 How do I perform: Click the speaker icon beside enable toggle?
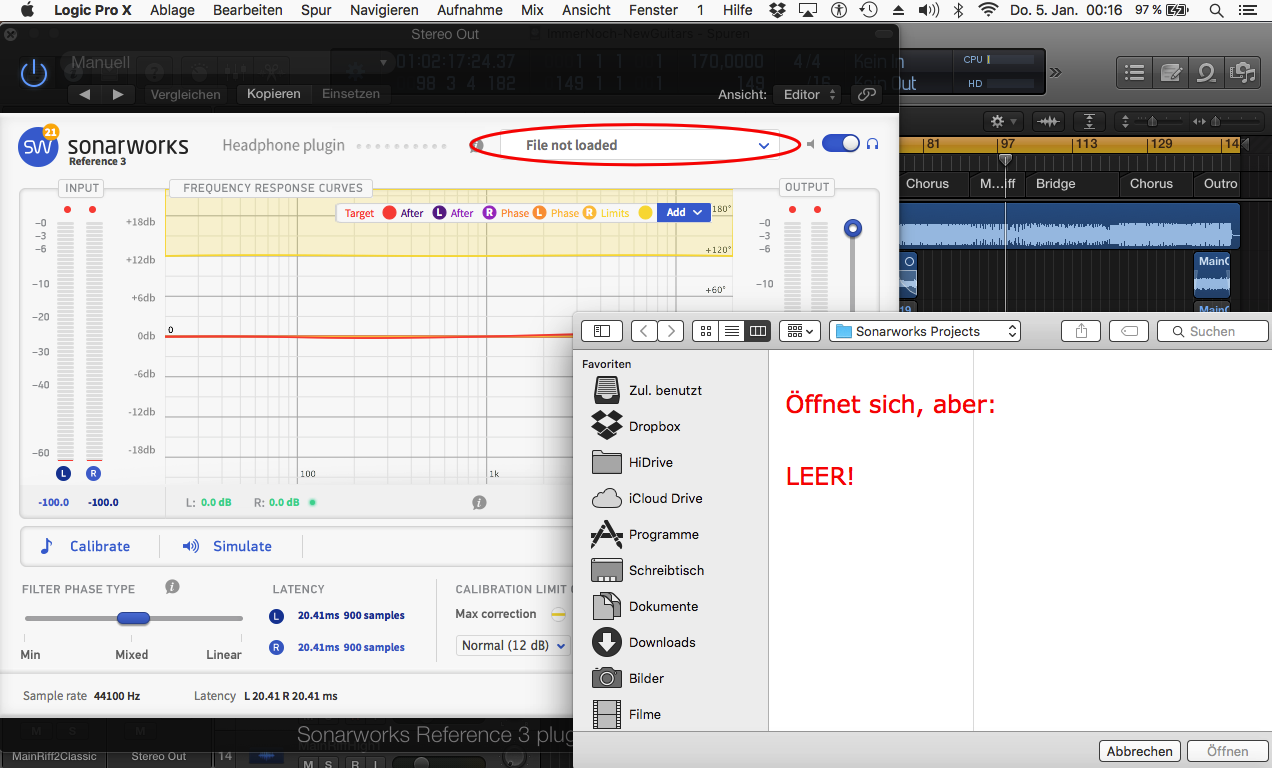coord(811,144)
